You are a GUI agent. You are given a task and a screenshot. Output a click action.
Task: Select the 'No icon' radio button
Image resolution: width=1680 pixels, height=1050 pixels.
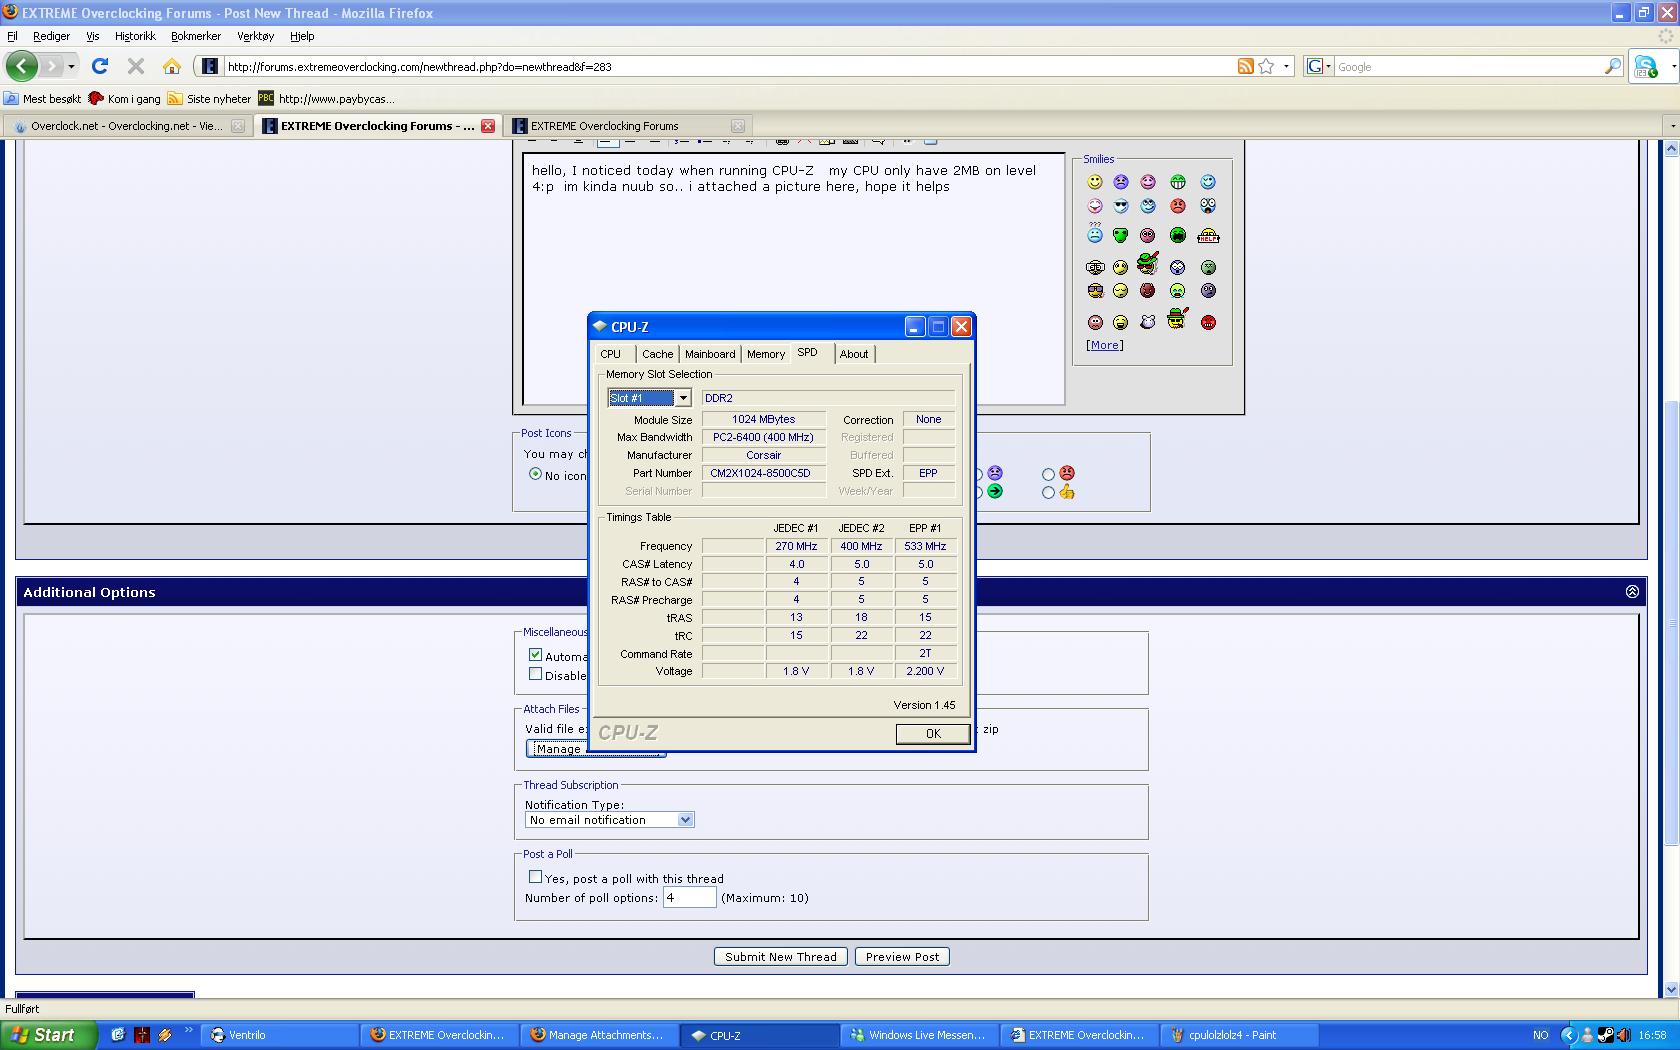tap(535, 474)
